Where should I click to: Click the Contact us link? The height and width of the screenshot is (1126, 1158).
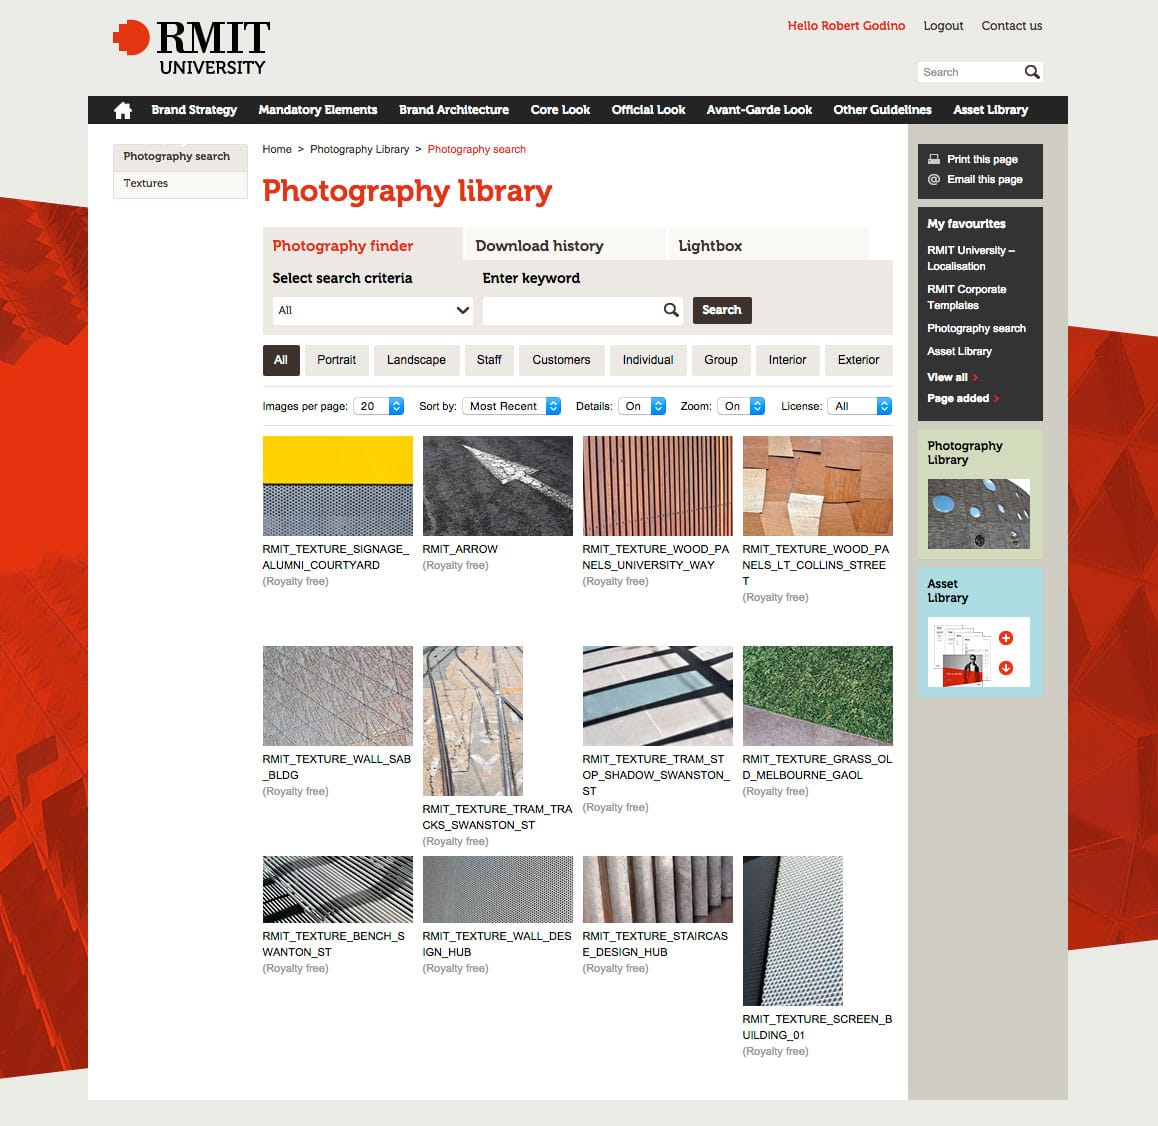pyautogui.click(x=1012, y=26)
